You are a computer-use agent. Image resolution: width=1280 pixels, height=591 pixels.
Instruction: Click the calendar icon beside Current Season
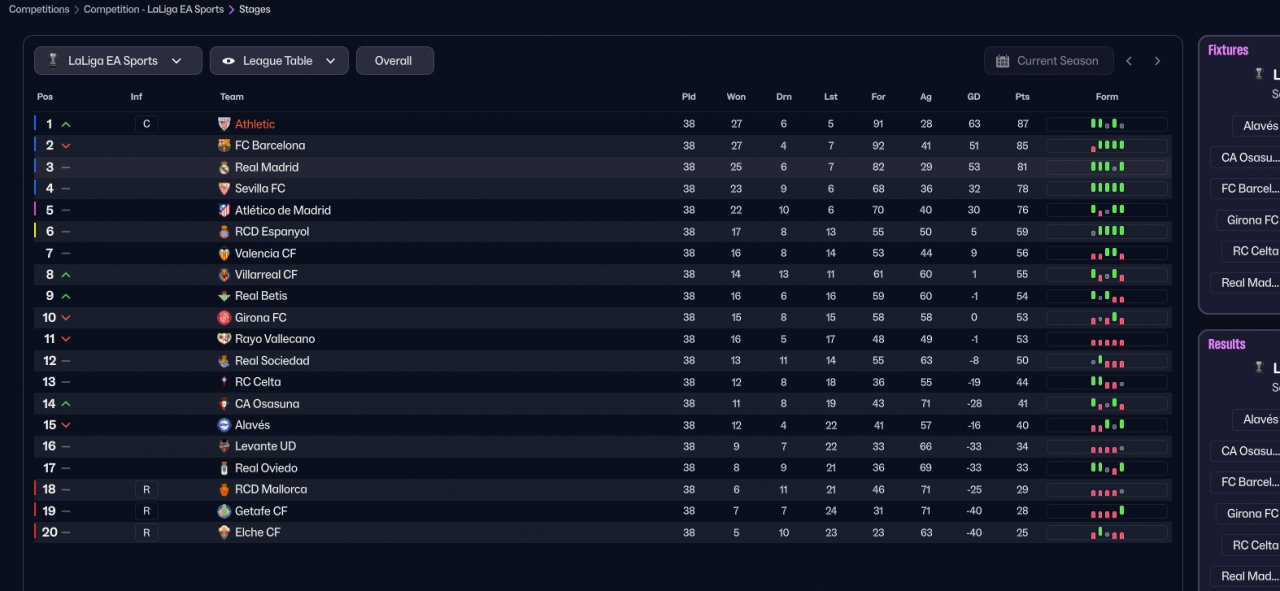coord(1003,61)
